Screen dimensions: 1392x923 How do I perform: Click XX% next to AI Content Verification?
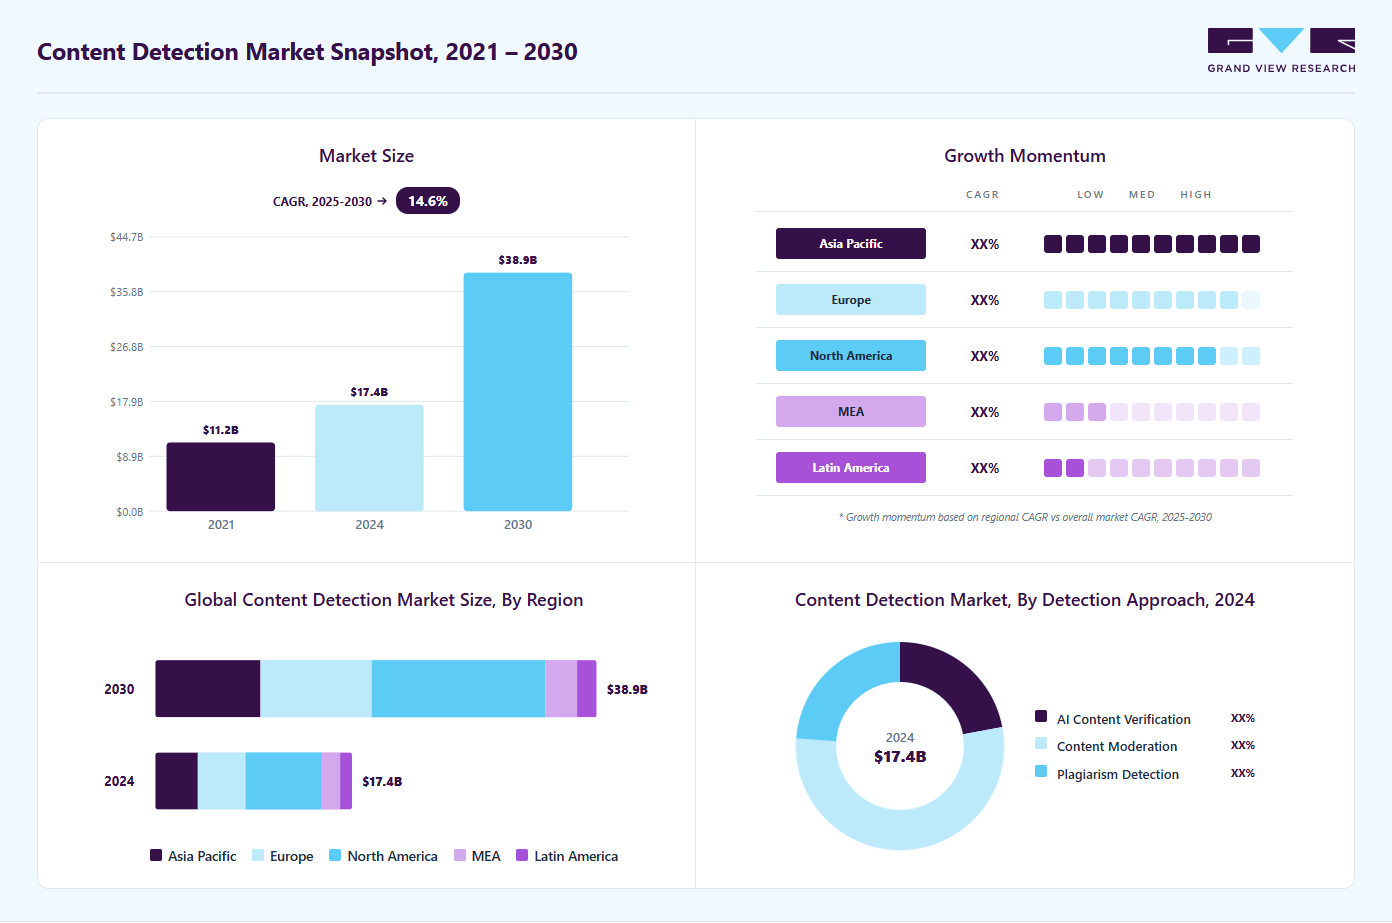[x=1243, y=718]
